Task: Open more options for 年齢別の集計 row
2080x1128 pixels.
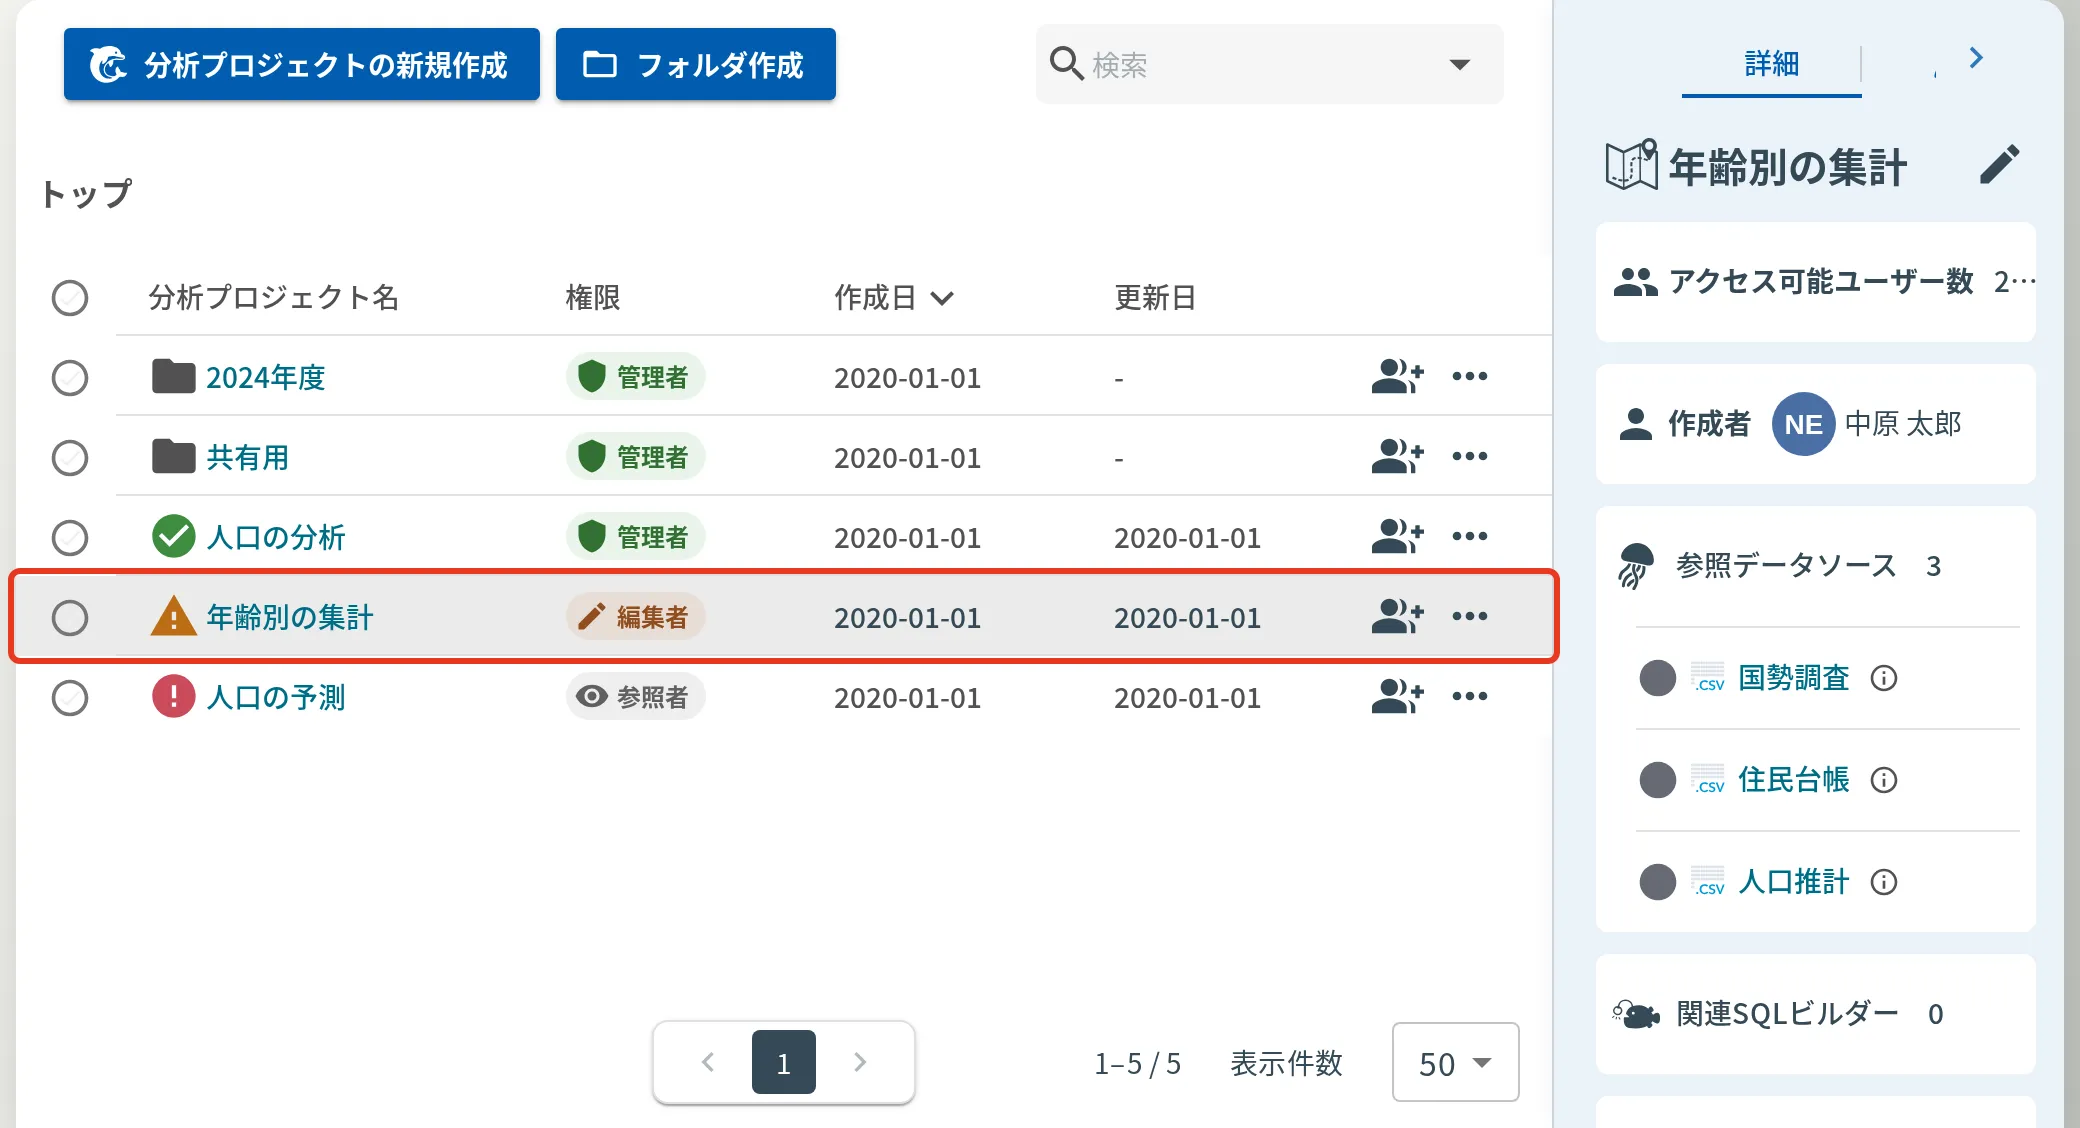Action: [1469, 616]
